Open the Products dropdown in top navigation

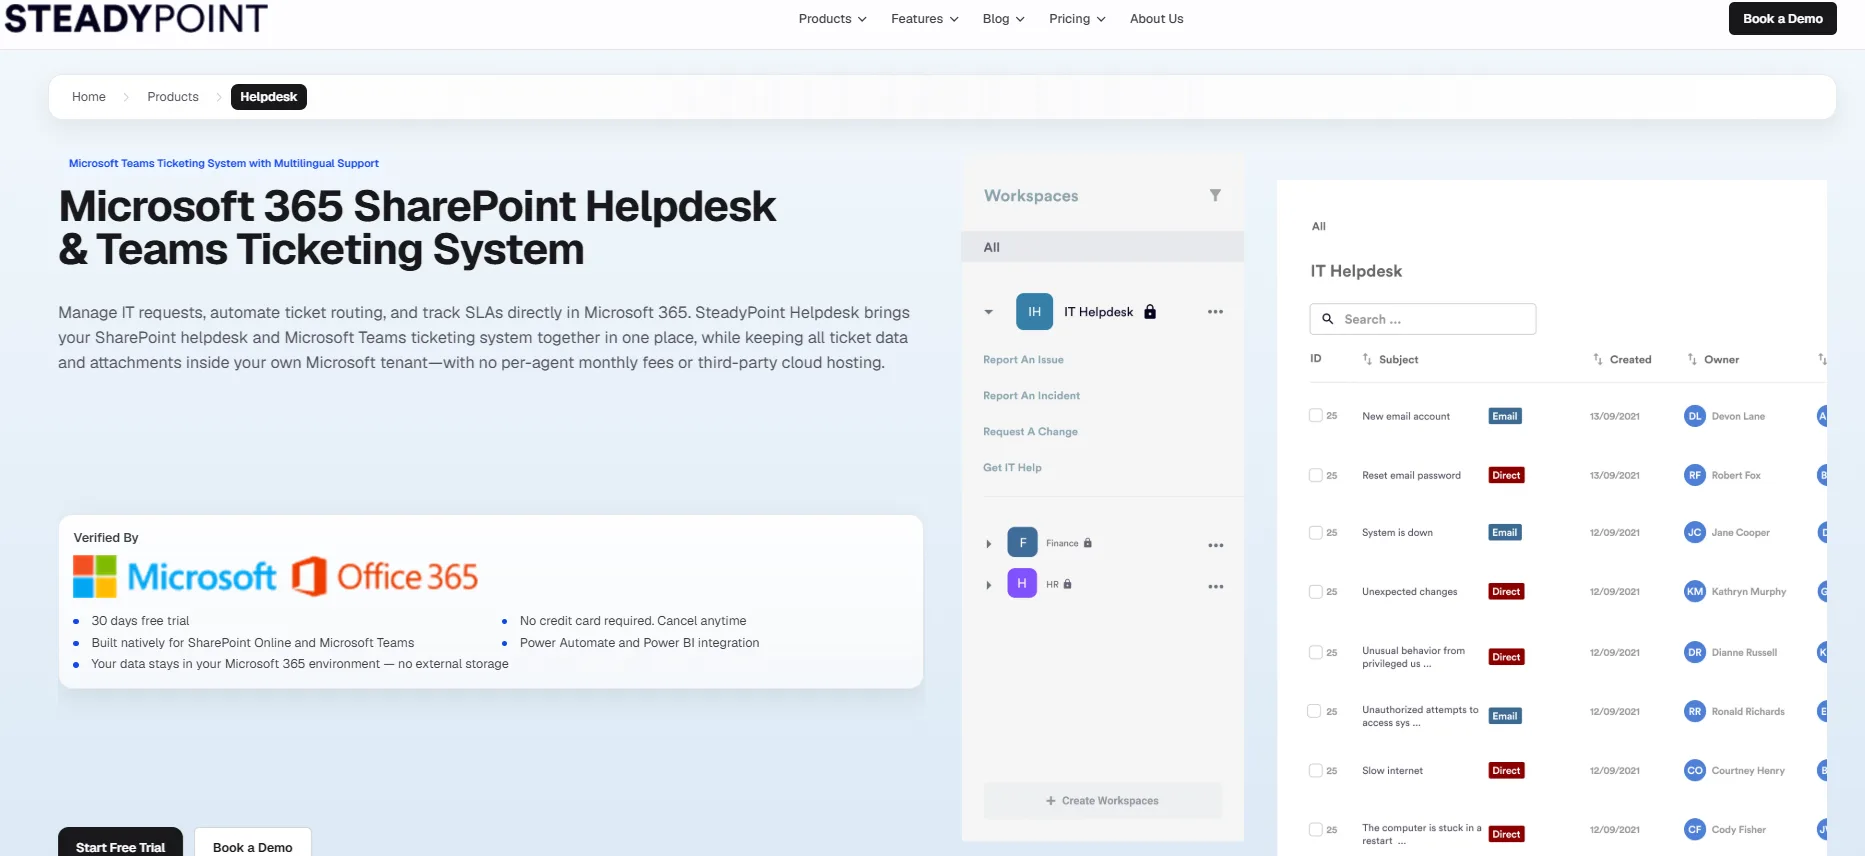pos(832,19)
